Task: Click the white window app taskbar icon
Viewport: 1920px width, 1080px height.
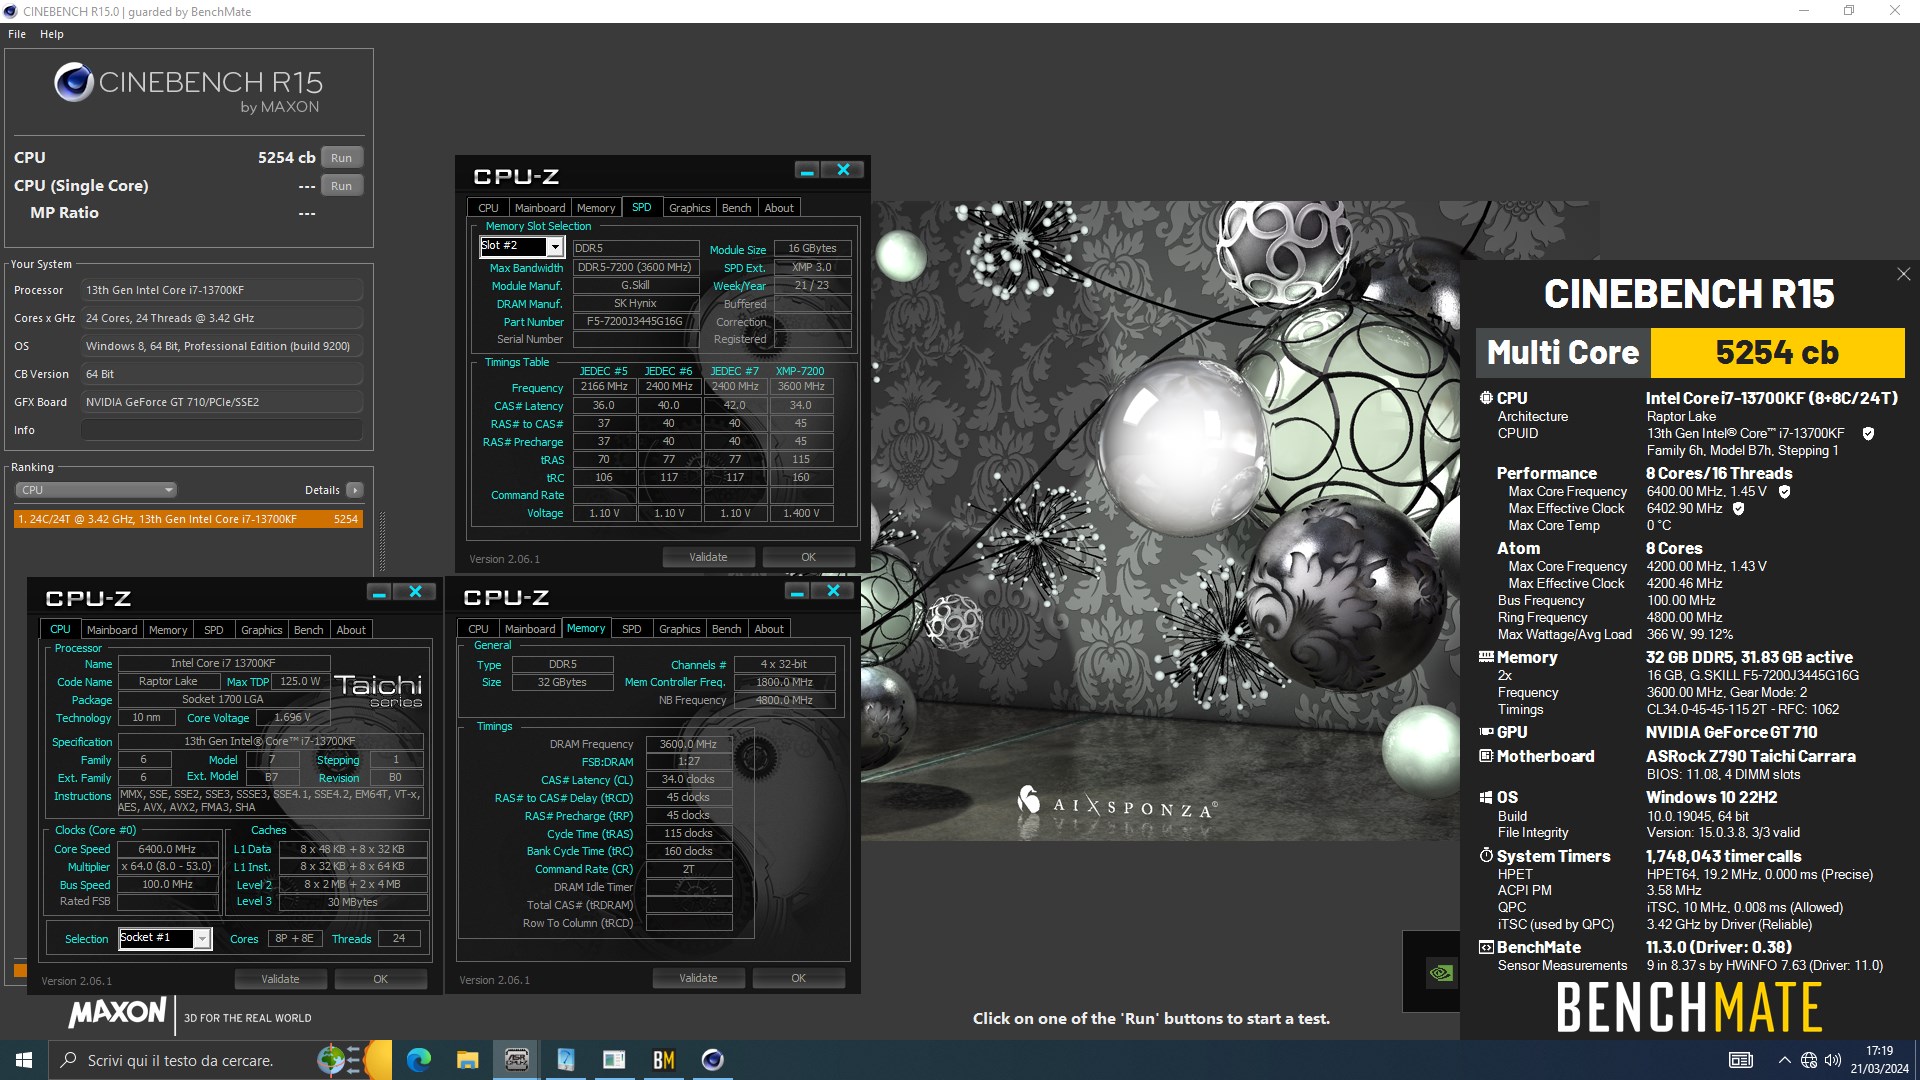Action: (615, 1060)
